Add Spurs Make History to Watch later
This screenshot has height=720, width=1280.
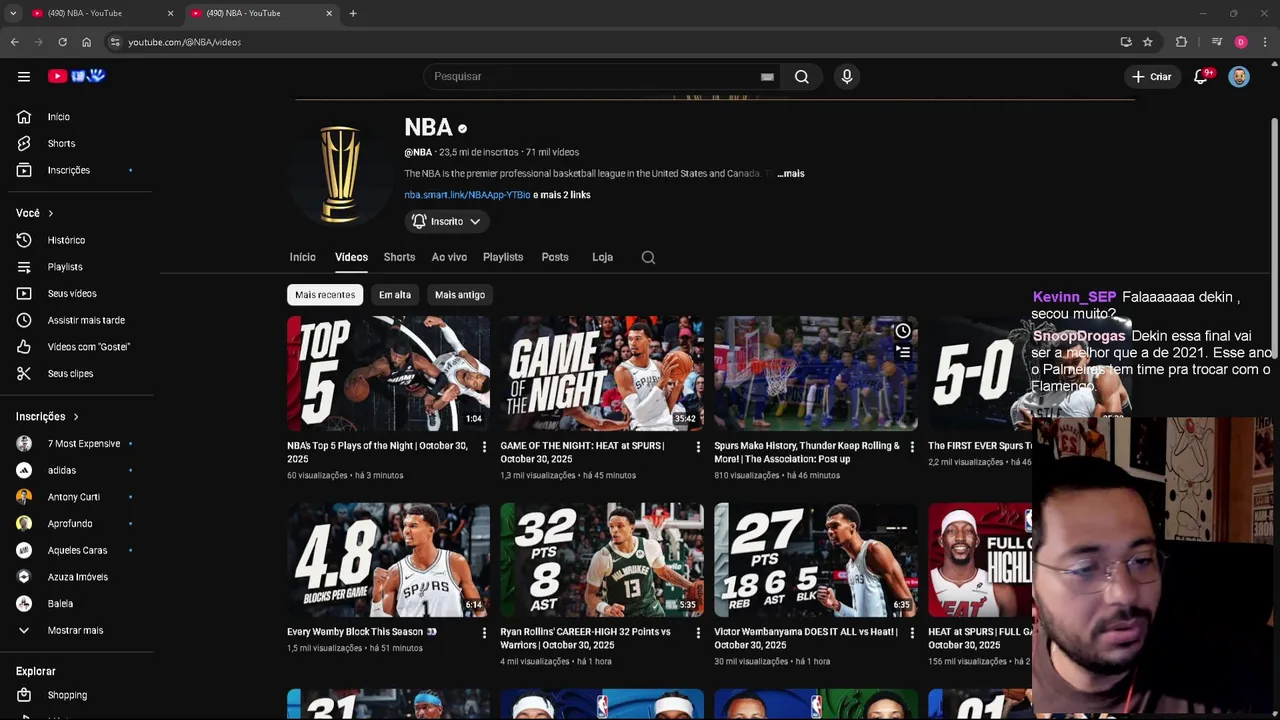pyautogui.click(x=903, y=331)
